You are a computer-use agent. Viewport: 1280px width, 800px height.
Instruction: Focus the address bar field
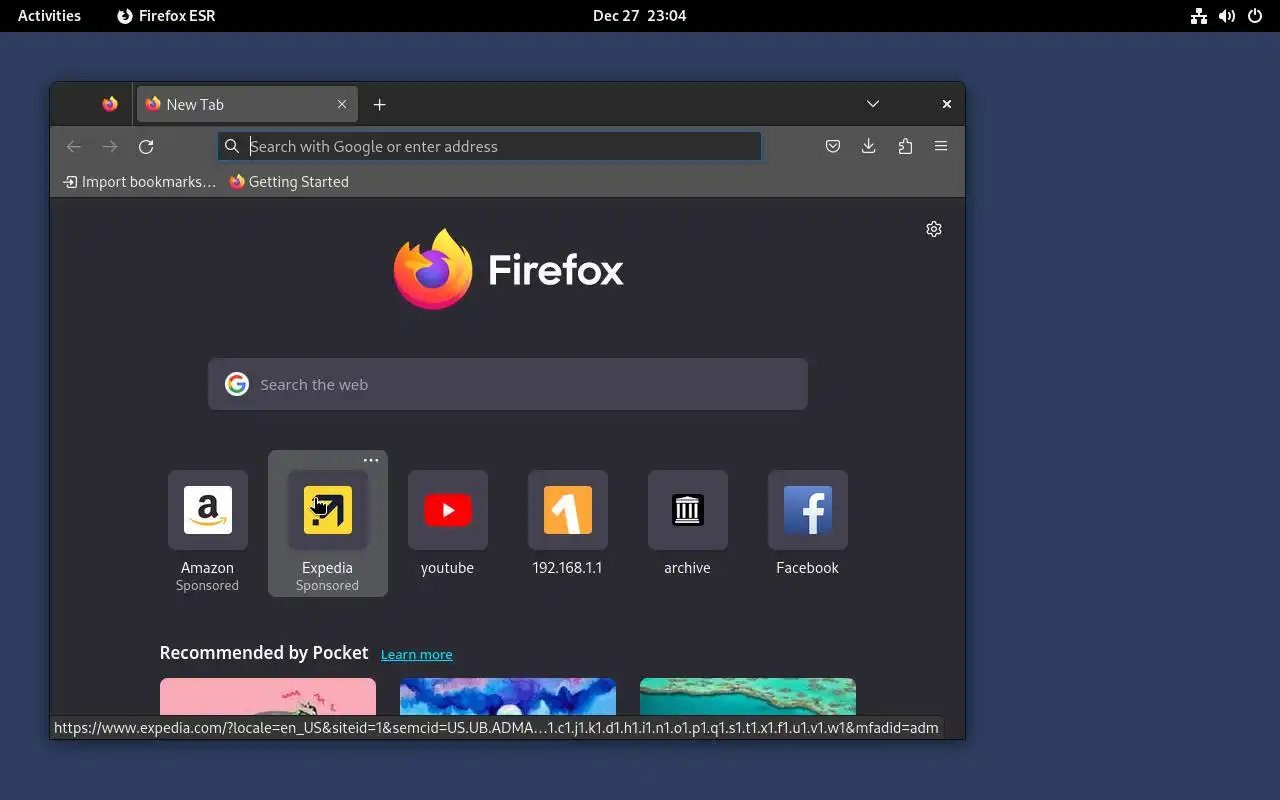tap(490, 147)
